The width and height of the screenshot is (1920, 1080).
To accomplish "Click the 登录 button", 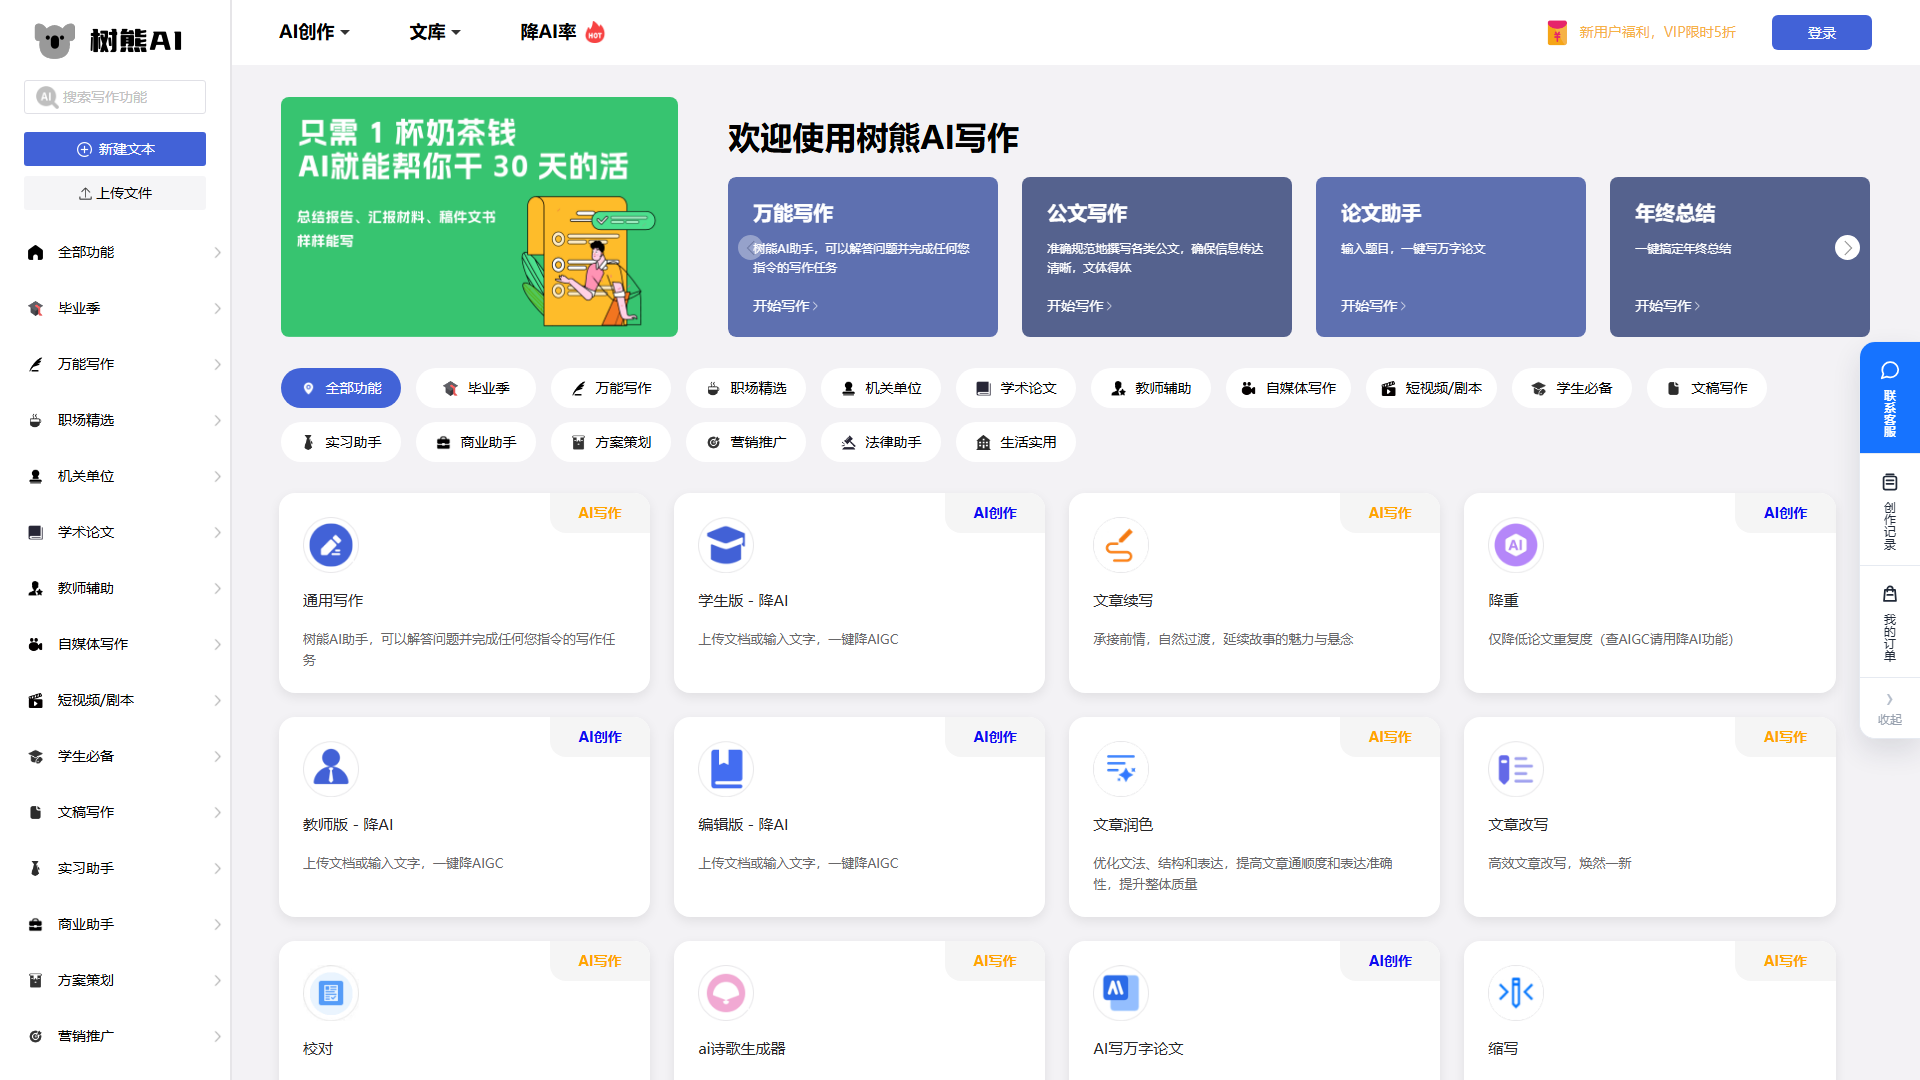I will point(1822,32).
